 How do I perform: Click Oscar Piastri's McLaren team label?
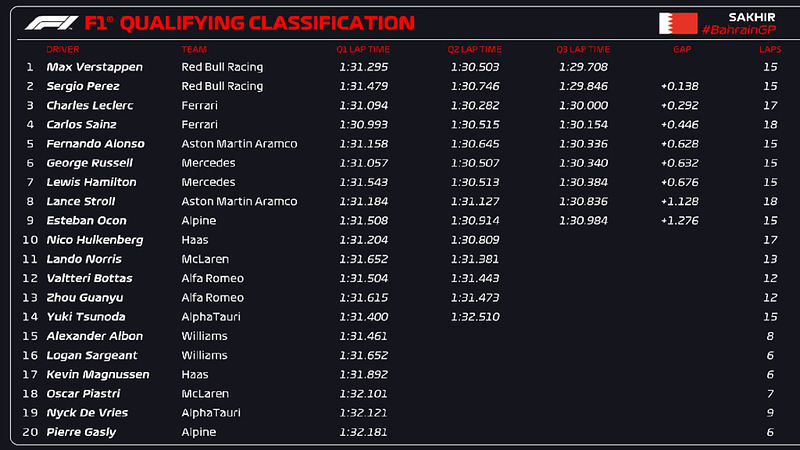205,394
